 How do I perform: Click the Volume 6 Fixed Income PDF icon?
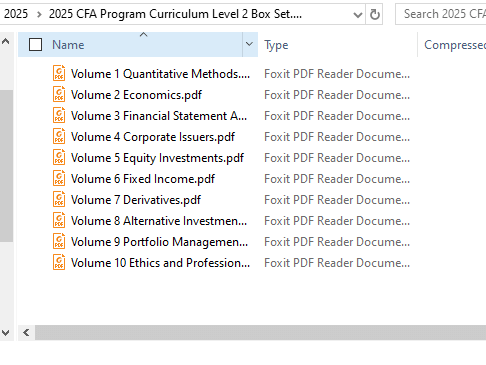pos(59,178)
